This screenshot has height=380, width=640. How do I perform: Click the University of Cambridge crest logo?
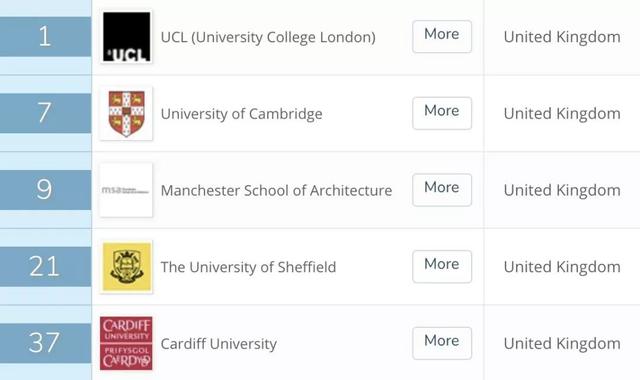tap(126, 113)
